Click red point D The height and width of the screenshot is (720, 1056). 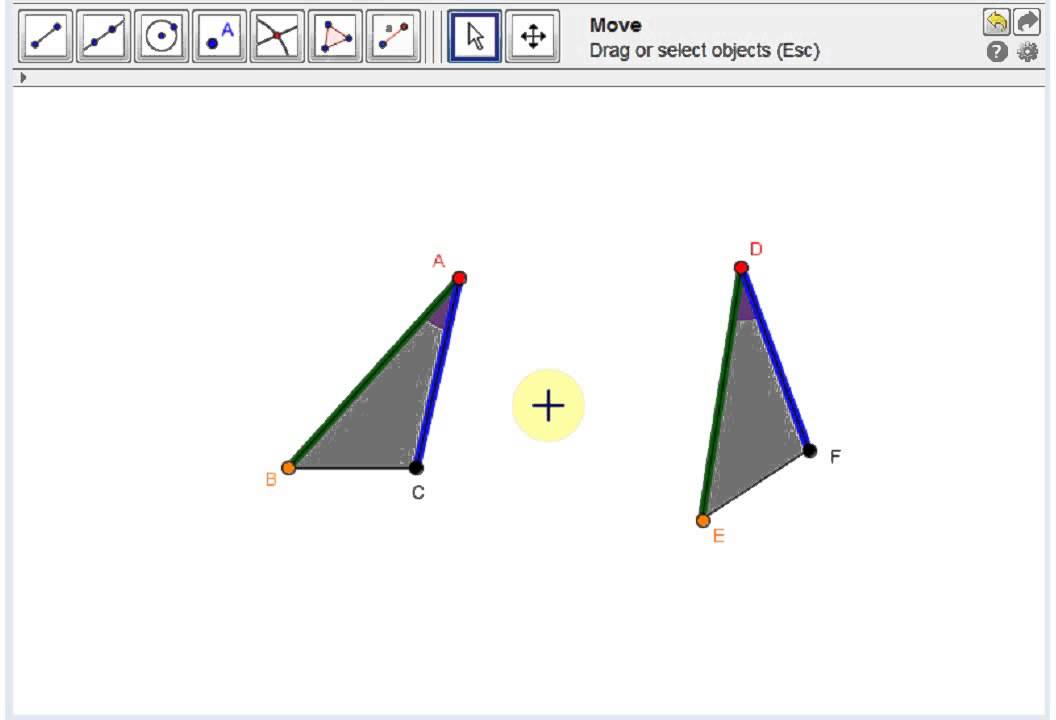point(741,268)
